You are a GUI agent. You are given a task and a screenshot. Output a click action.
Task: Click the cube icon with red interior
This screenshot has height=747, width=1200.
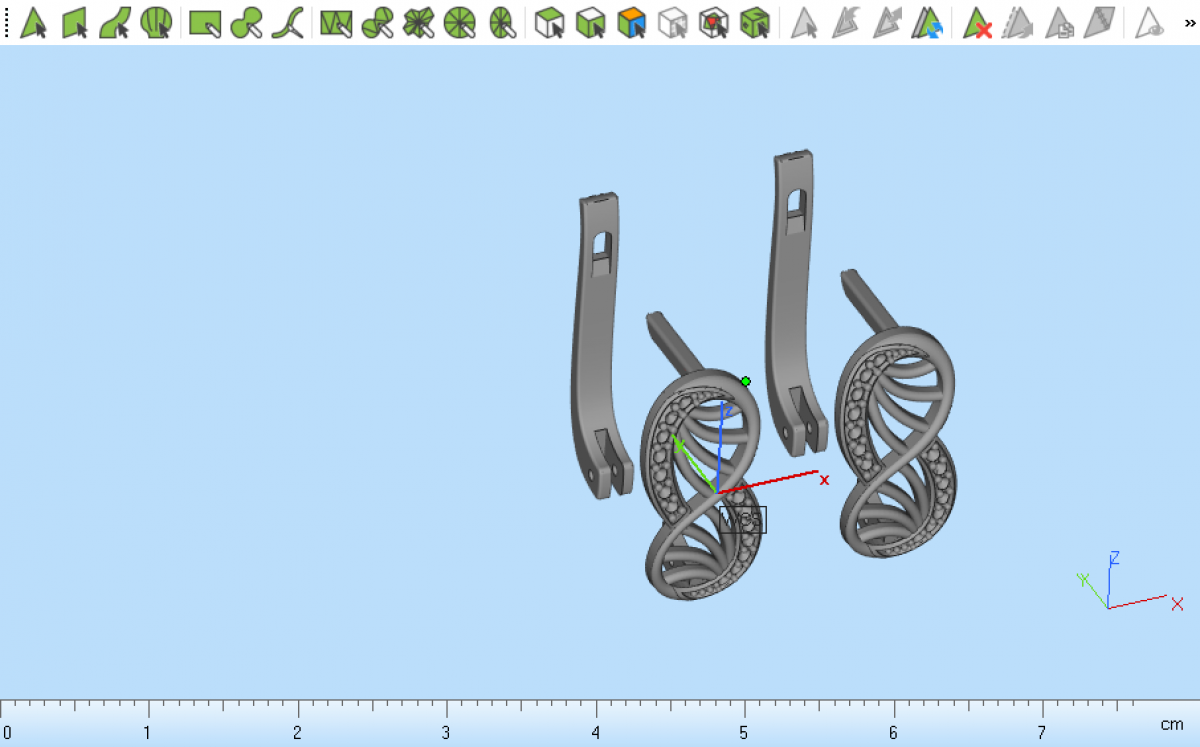click(x=713, y=22)
